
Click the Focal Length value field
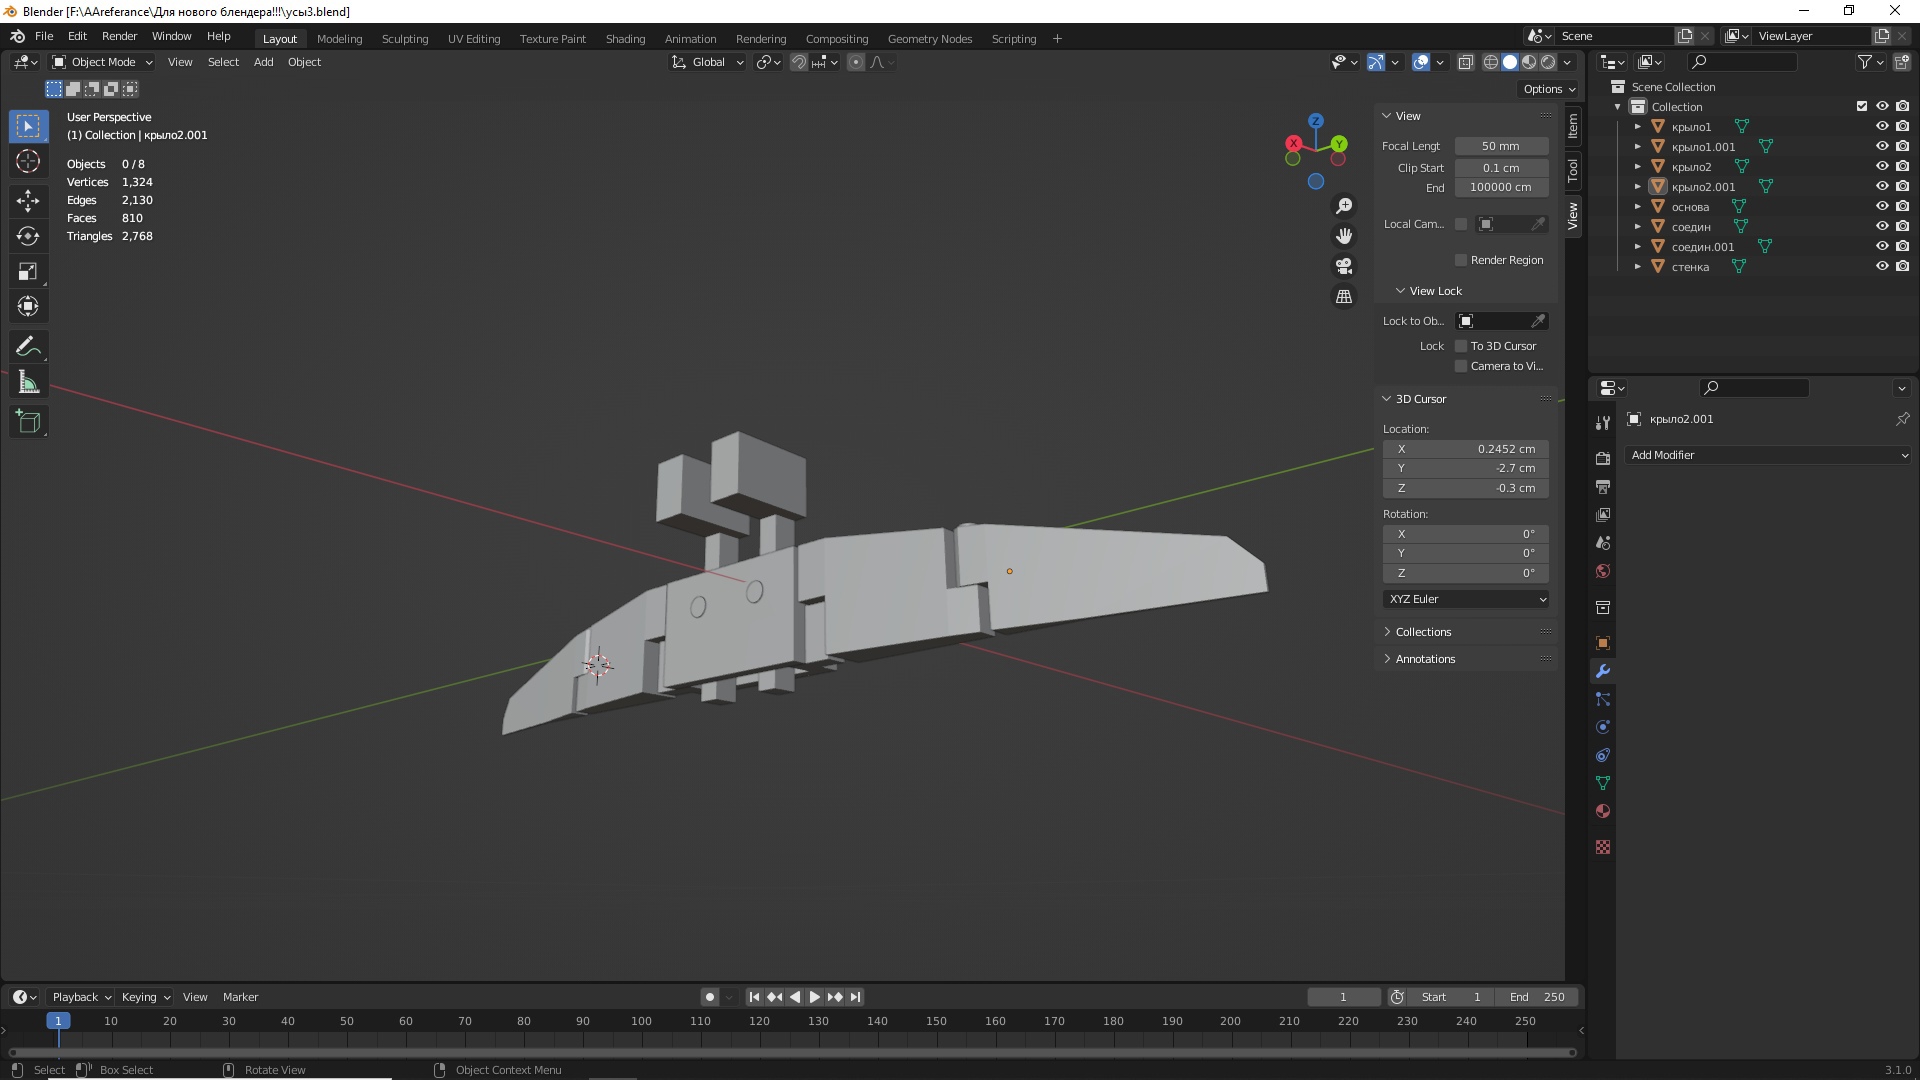pyautogui.click(x=1500, y=146)
